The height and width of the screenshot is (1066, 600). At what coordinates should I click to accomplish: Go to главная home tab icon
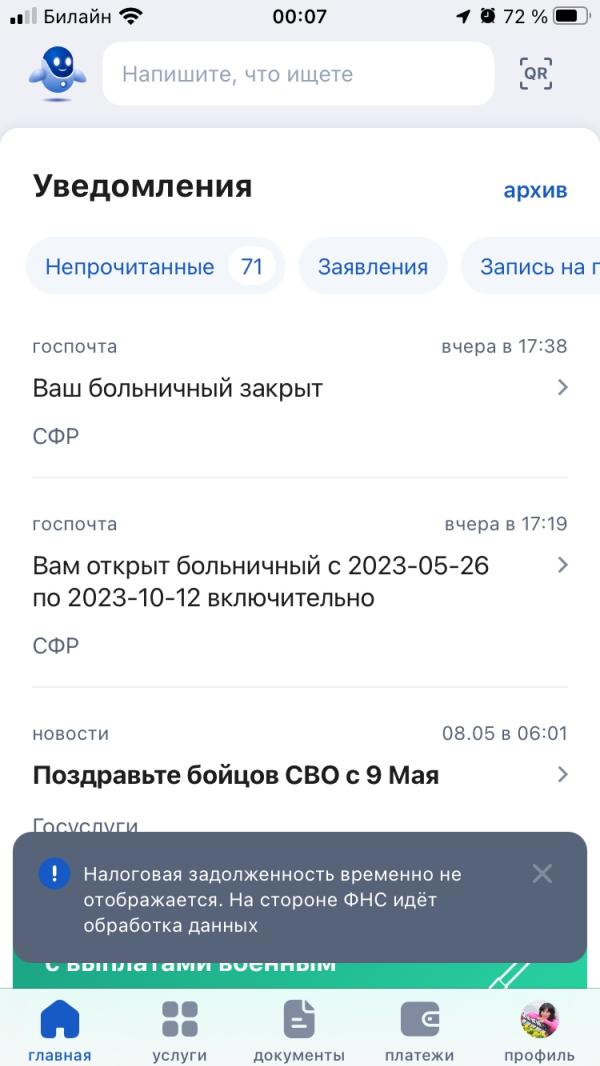[x=60, y=1020]
